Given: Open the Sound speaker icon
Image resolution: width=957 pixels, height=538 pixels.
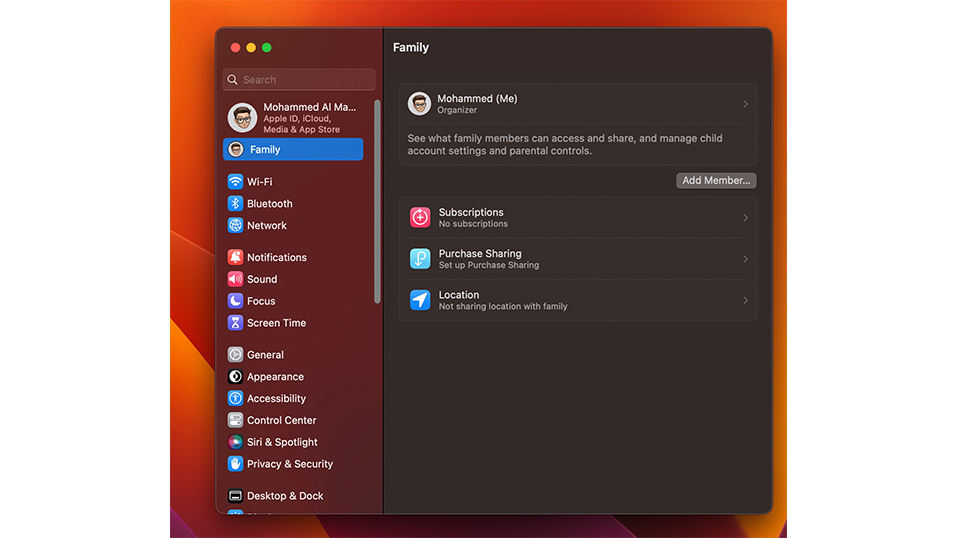Looking at the screenshot, I should pyautogui.click(x=235, y=280).
